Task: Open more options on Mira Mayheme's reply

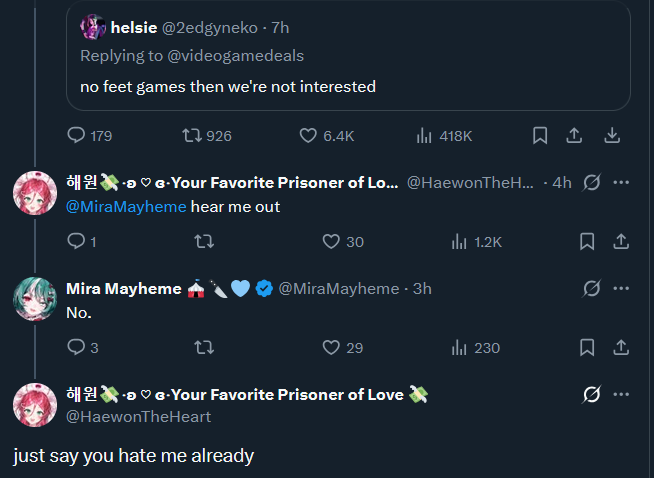Action: click(621, 288)
